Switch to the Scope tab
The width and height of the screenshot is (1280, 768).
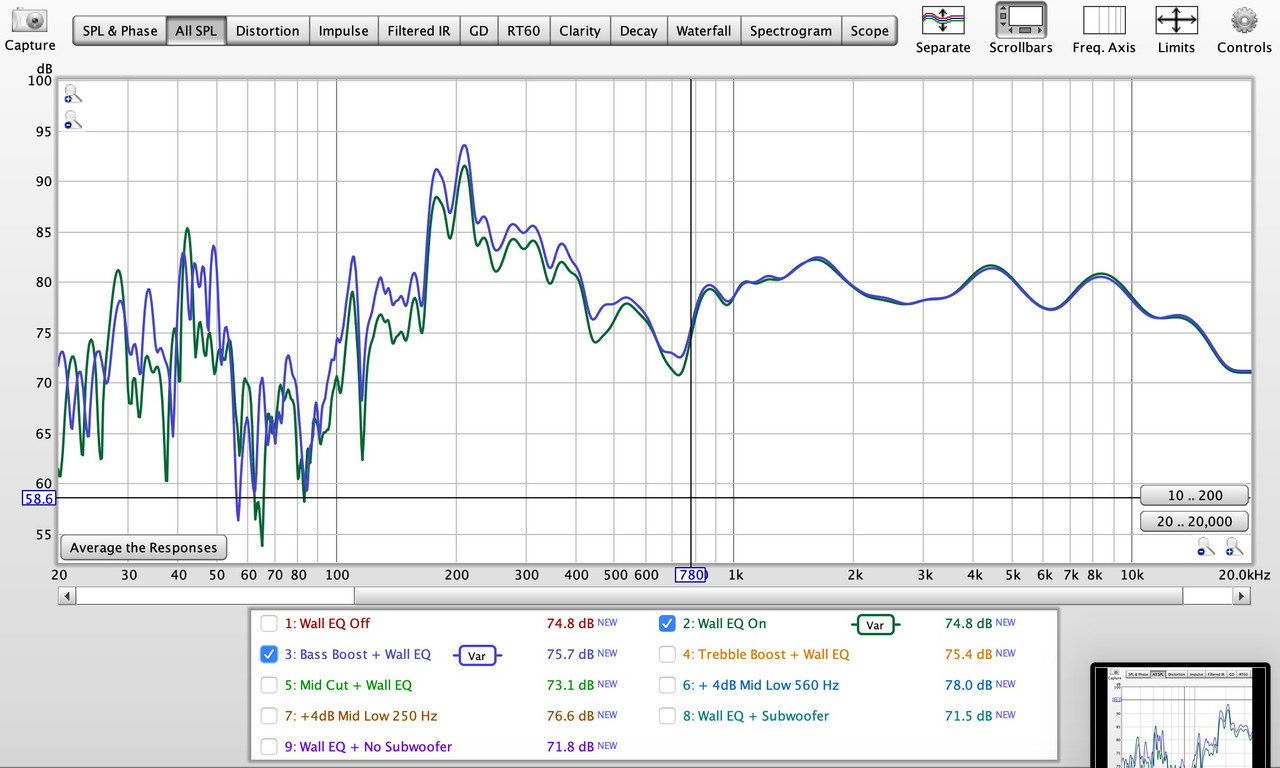click(x=870, y=31)
